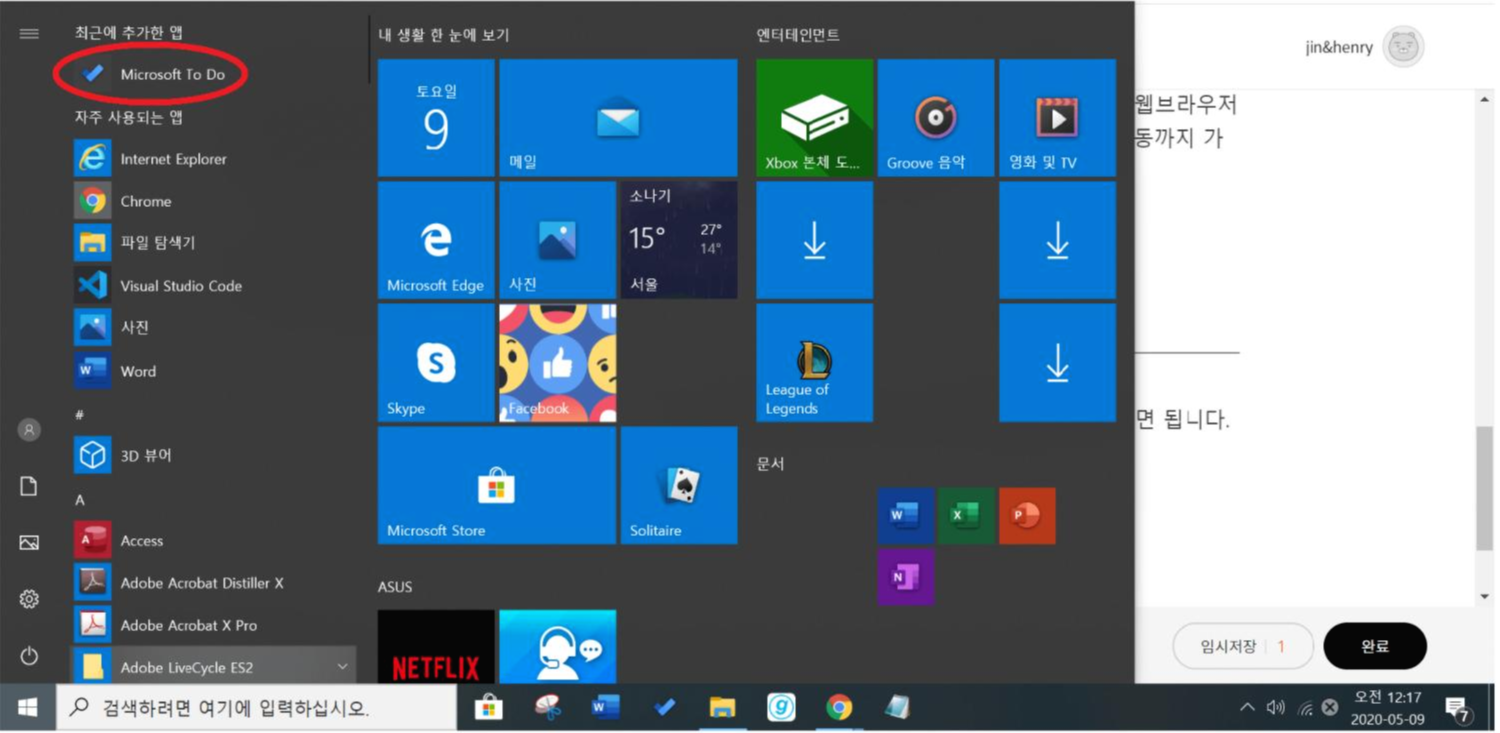Open File Explorer from the taskbar
Image resolution: width=1500 pixels, height=733 pixels.
[x=722, y=708]
